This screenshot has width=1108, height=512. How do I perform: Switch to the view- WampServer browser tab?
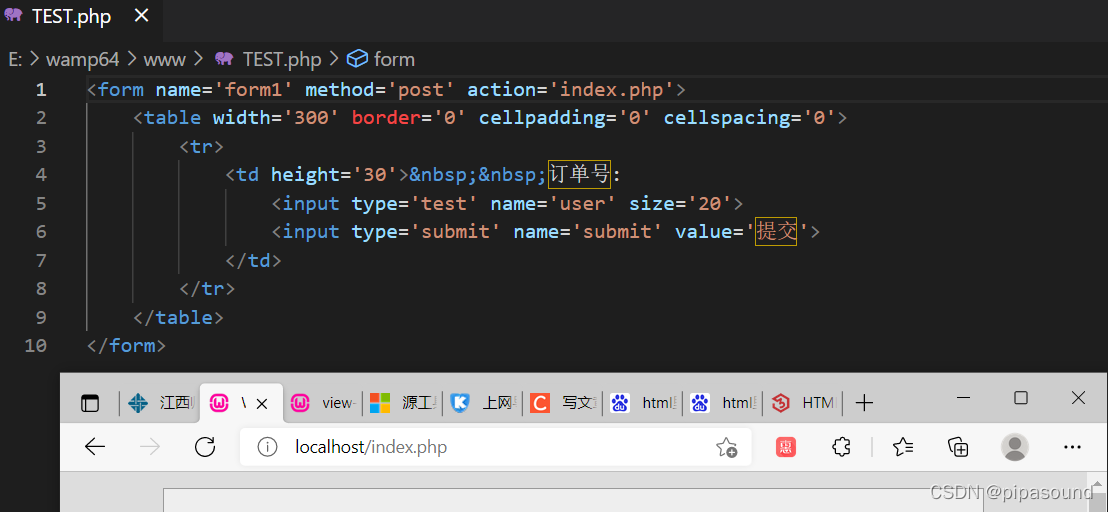tap(324, 403)
